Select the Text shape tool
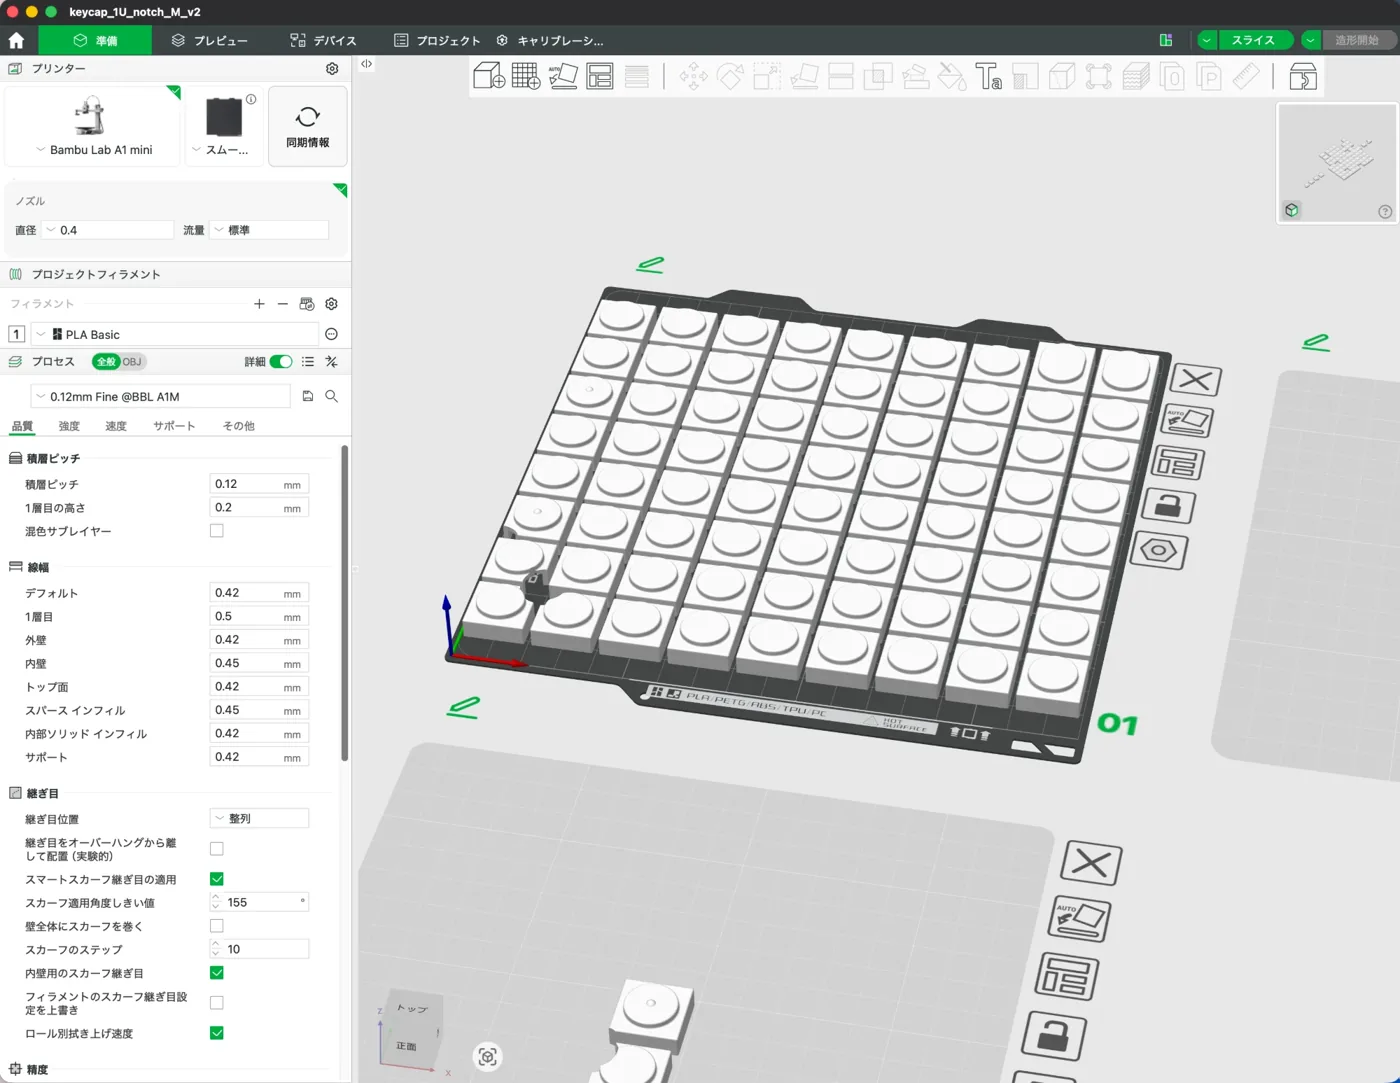Screen dimensions: 1400x1083 tap(988, 76)
